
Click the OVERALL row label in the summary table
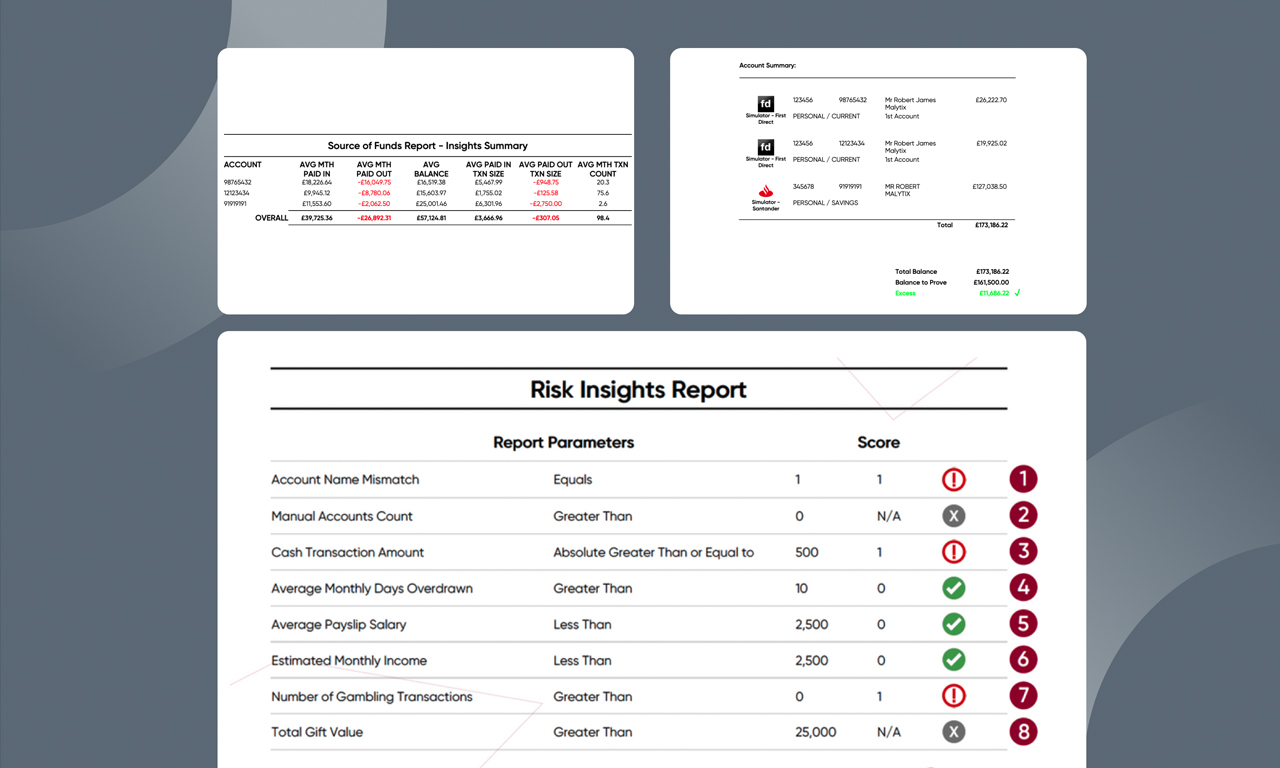point(271,217)
